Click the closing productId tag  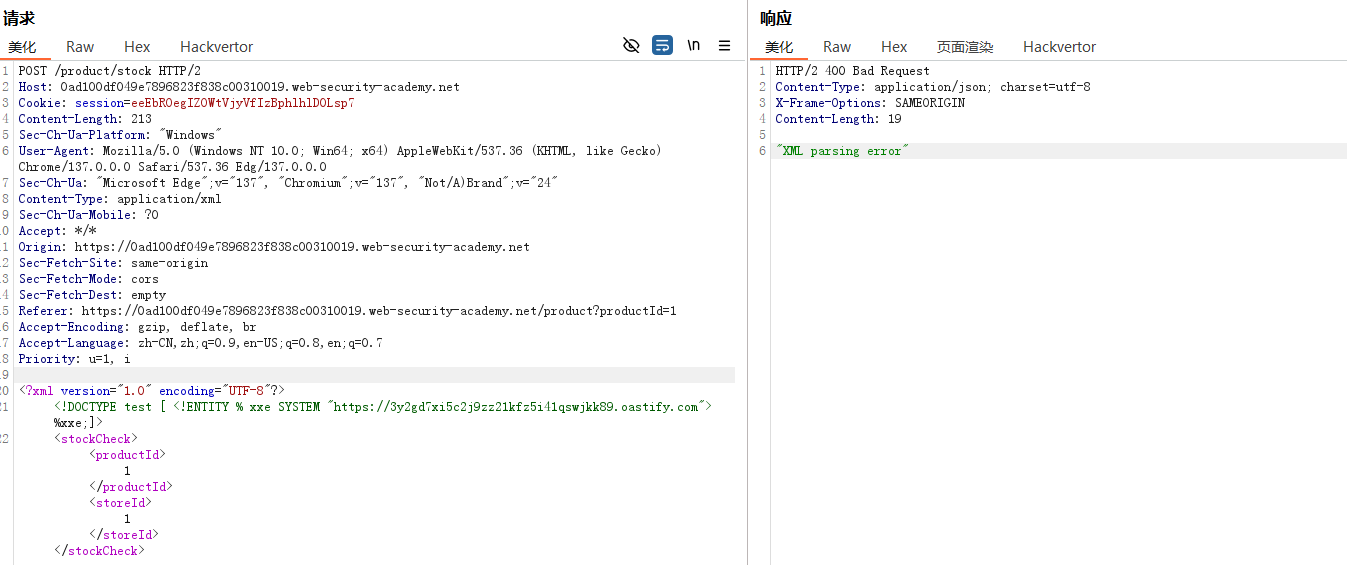tap(131, 487)
